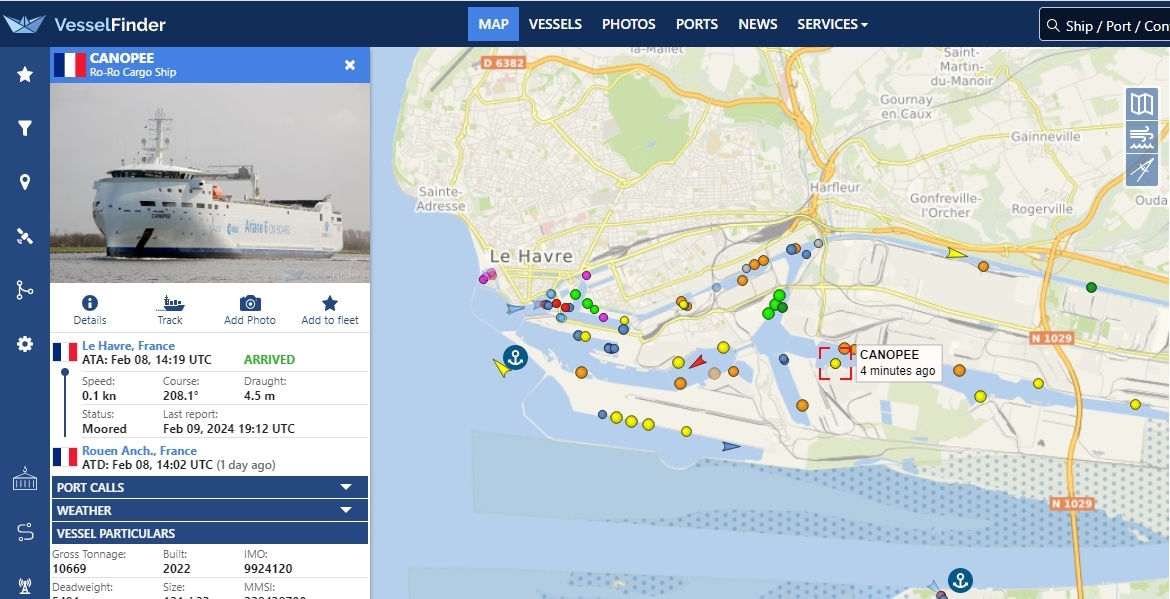This screenshot has height=599, width=1170.
Task: Expand the WEATHER section
Action: pos(210,510)
